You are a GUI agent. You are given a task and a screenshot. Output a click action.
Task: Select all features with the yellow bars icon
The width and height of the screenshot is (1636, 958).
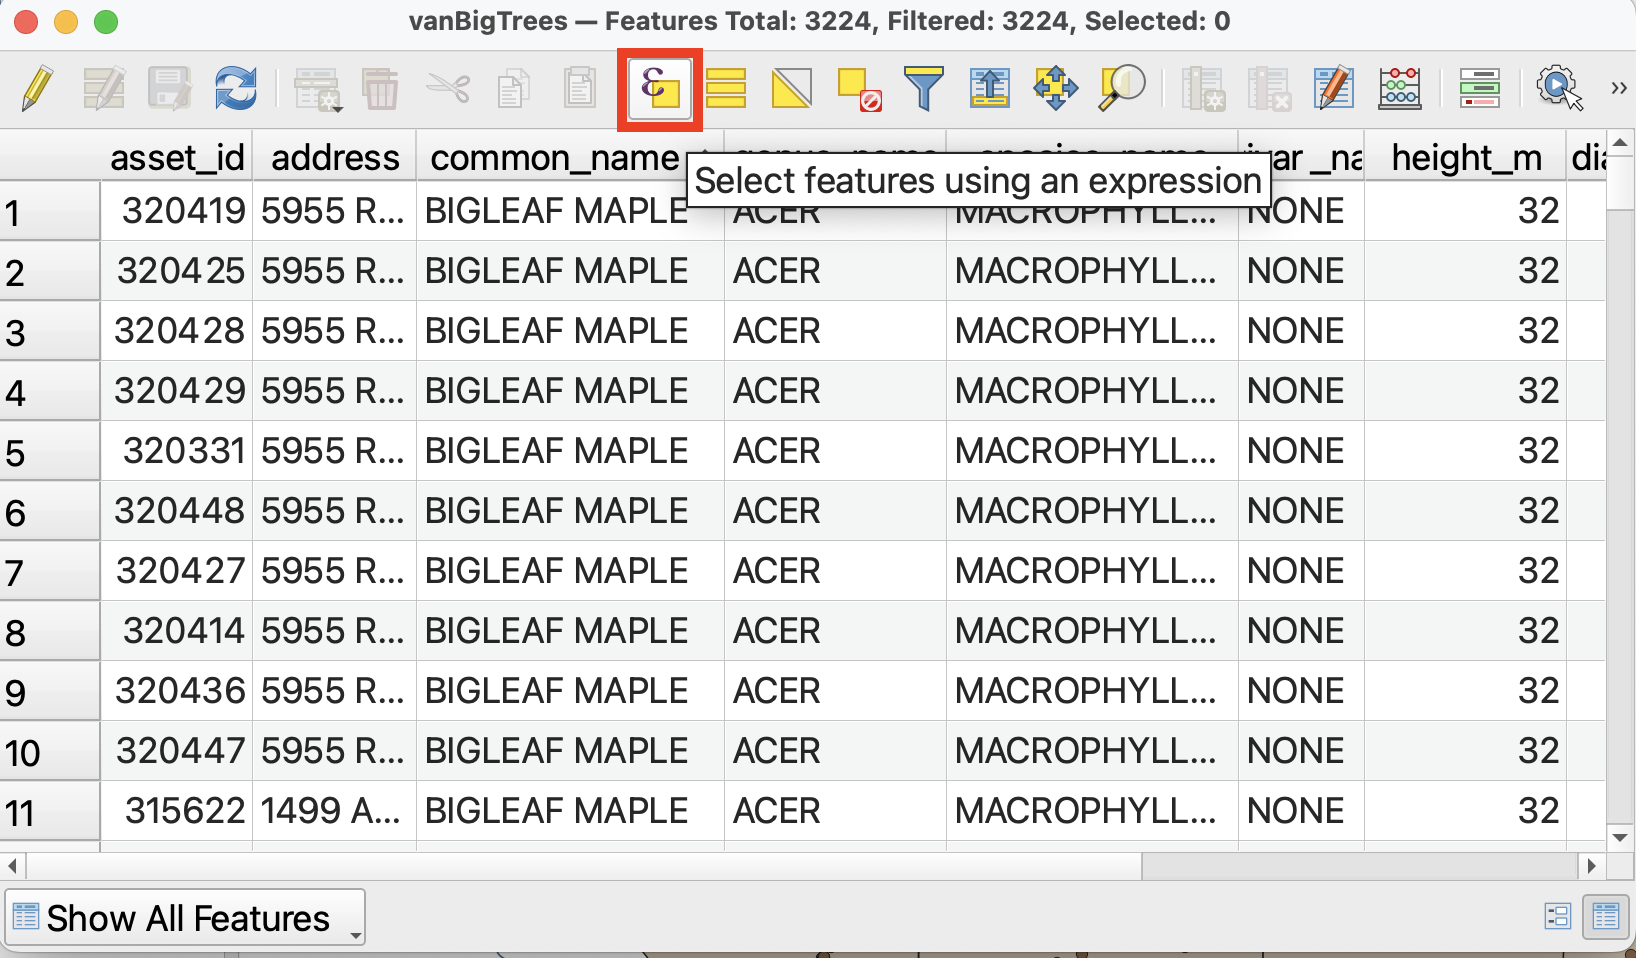coord(726,88)
